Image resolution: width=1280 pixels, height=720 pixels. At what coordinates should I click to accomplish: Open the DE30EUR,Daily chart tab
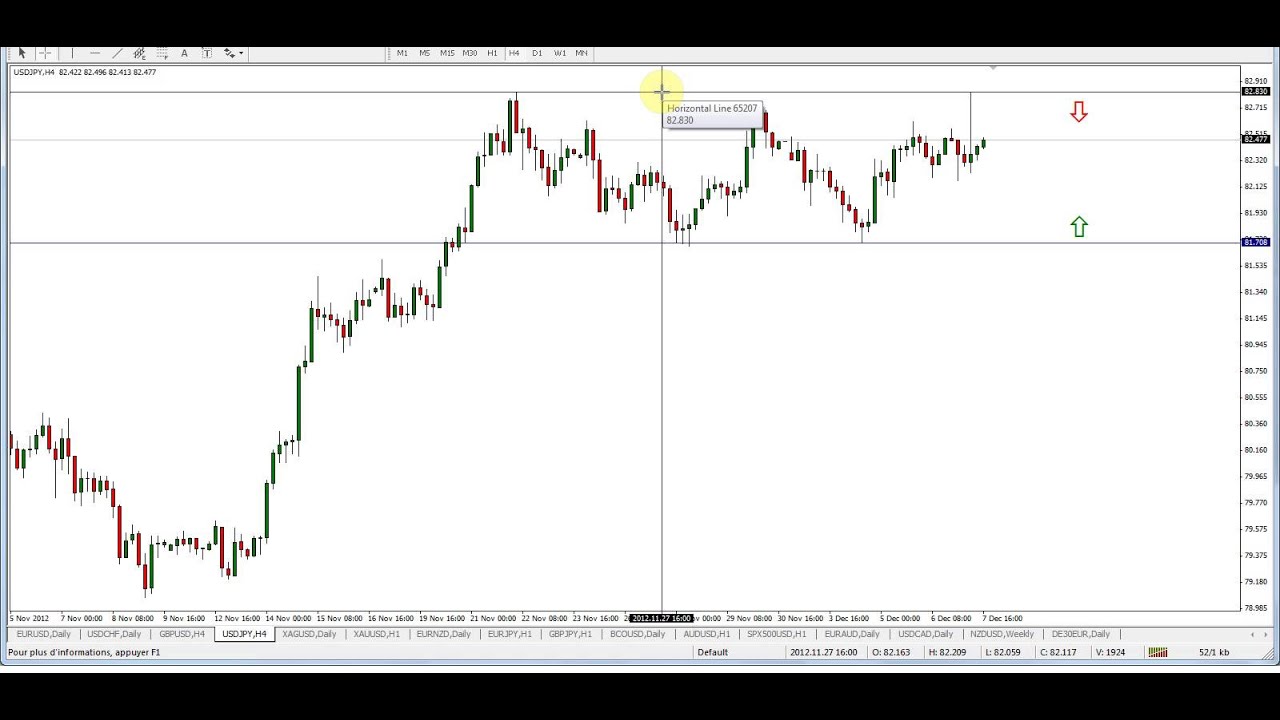click(1080, 634)
